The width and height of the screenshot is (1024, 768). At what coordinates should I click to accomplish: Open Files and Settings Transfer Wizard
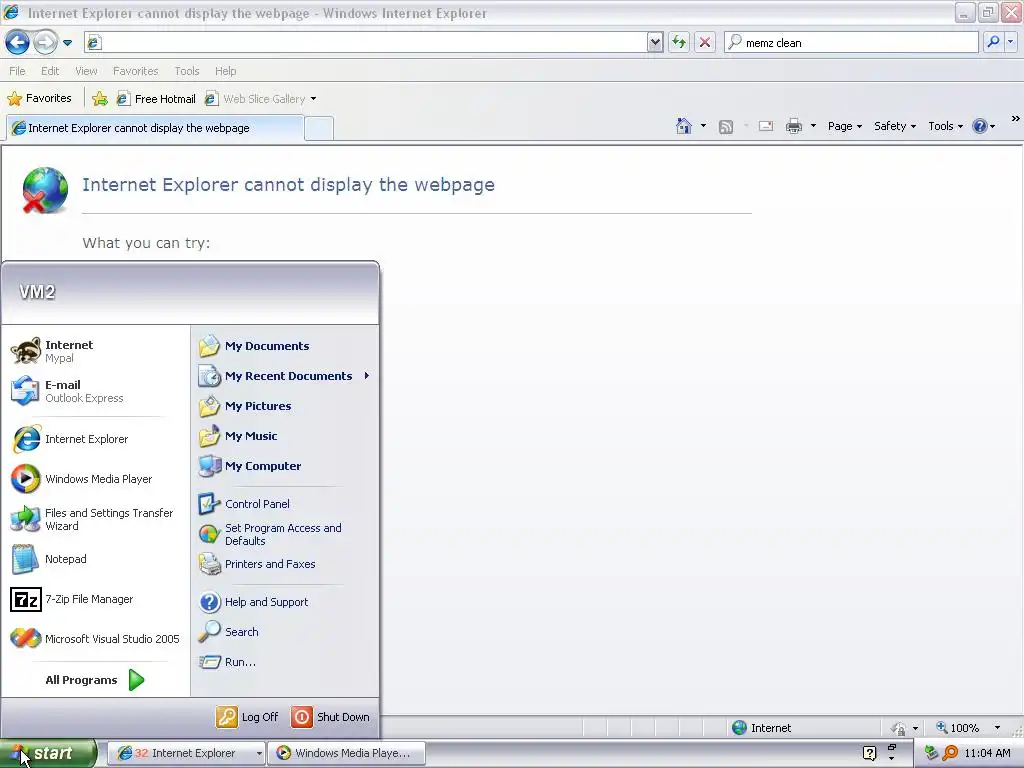[95, 519]
